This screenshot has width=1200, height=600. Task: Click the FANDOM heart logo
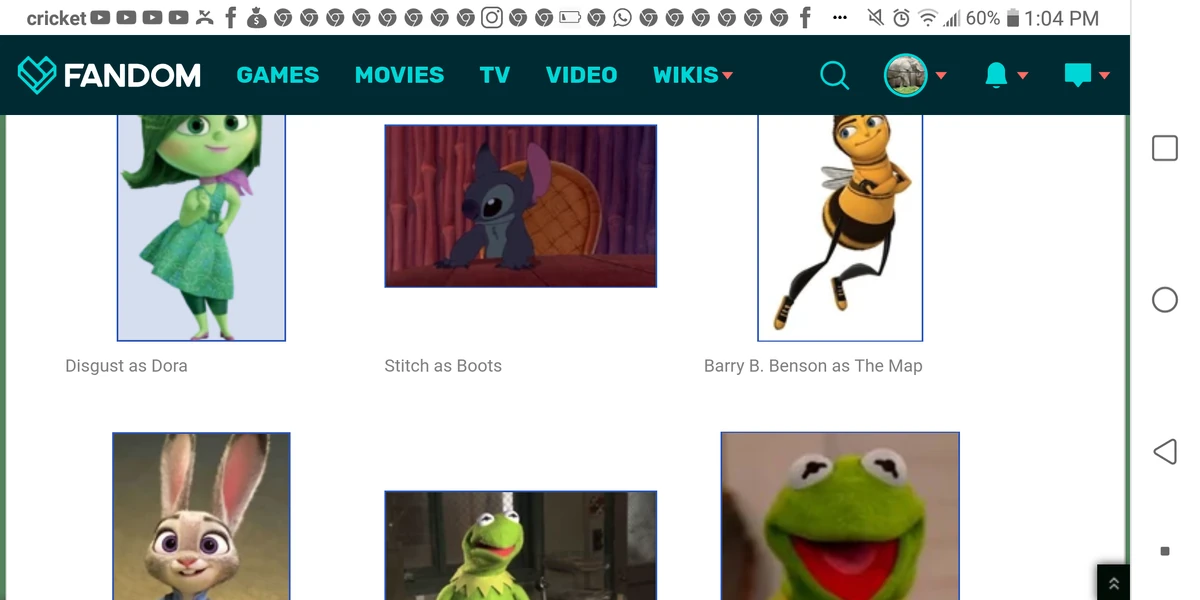pos(36,74)
